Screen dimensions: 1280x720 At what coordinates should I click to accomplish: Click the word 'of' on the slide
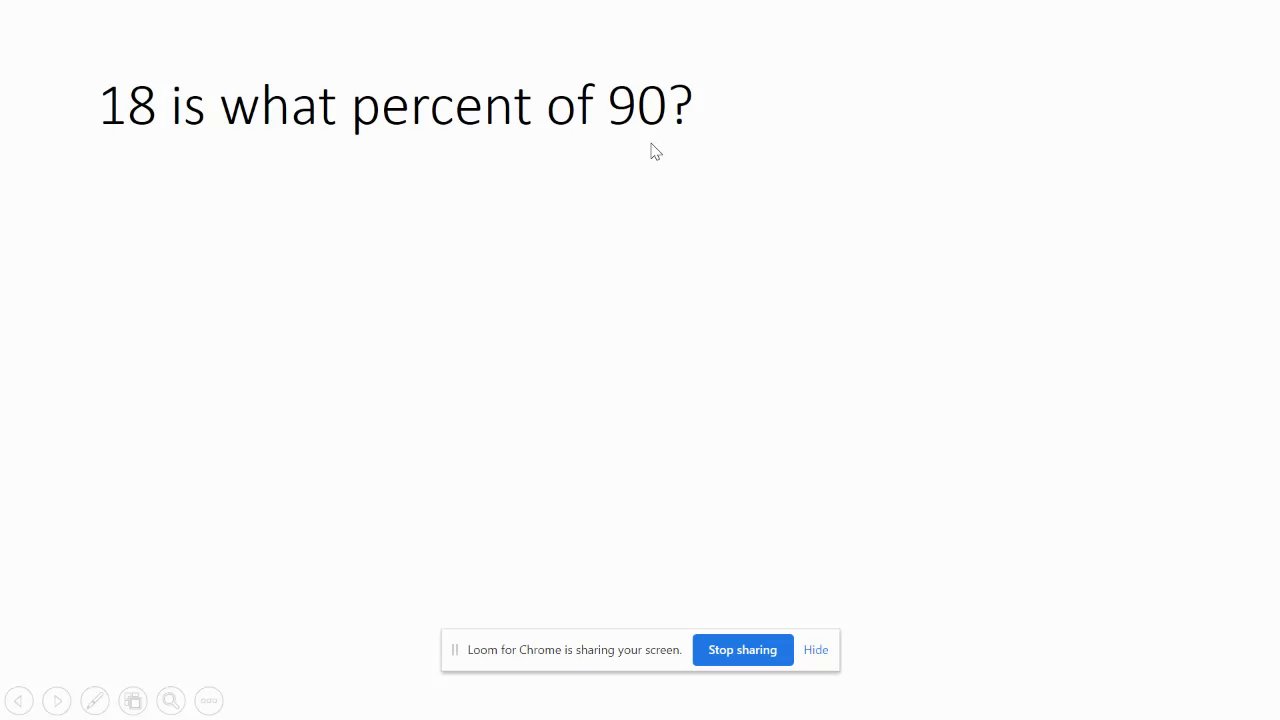(569, 106)
